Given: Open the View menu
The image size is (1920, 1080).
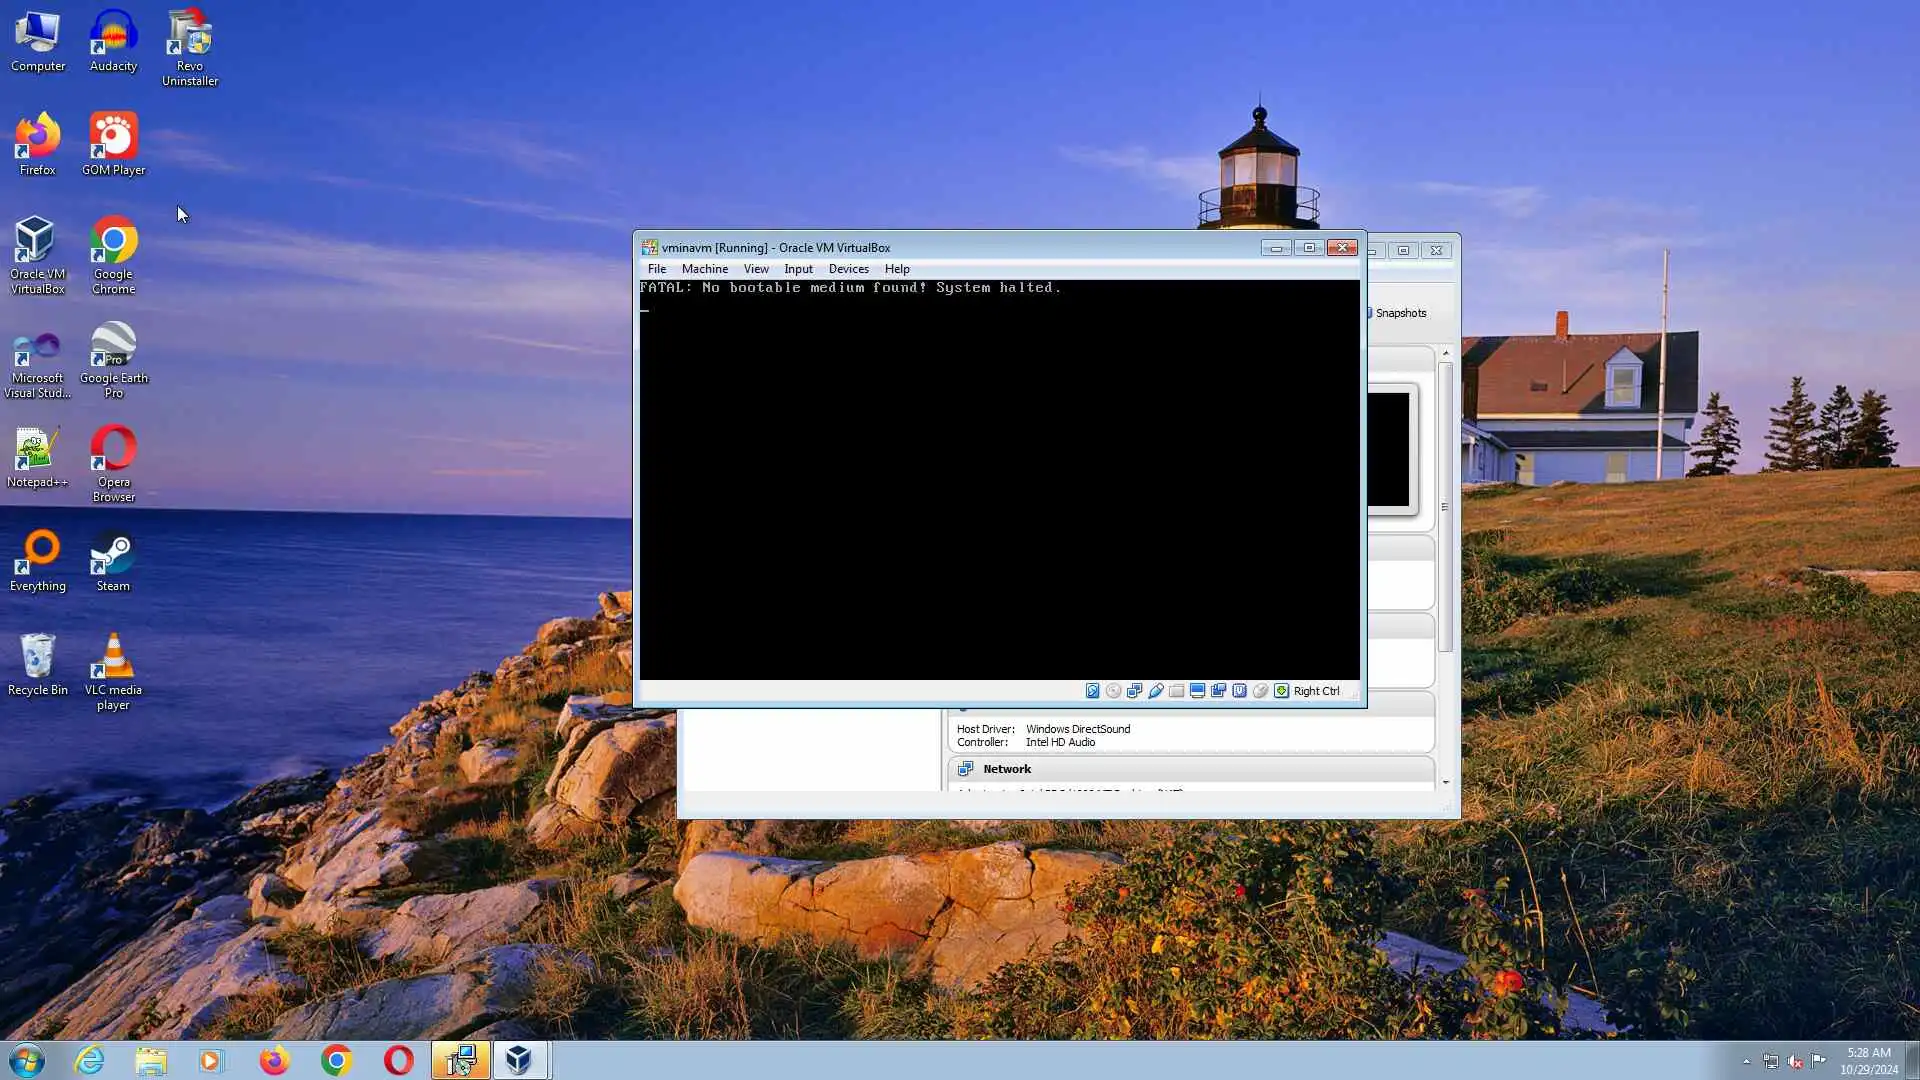Looking at the screenshot, I should coord(756,269).
